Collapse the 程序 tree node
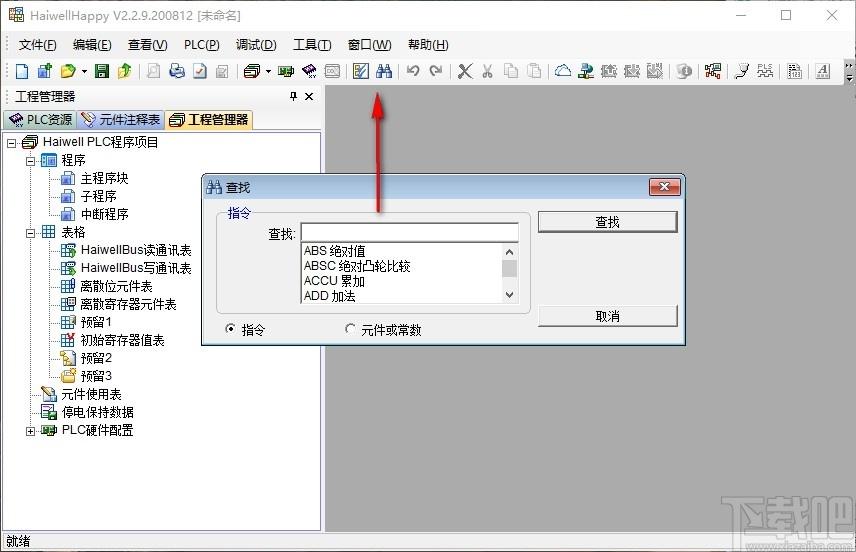The image size is (856, 552). (31, 161)
